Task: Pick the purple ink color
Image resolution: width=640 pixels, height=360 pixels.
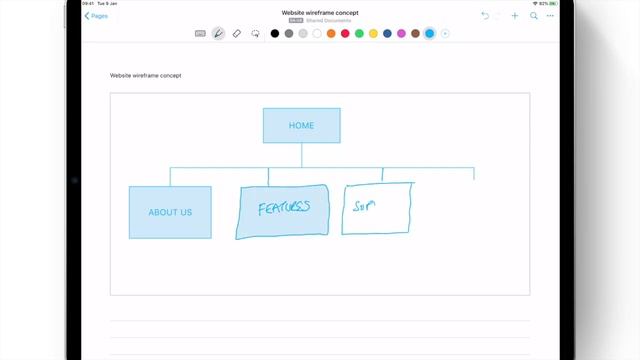Action: point(402,33)
